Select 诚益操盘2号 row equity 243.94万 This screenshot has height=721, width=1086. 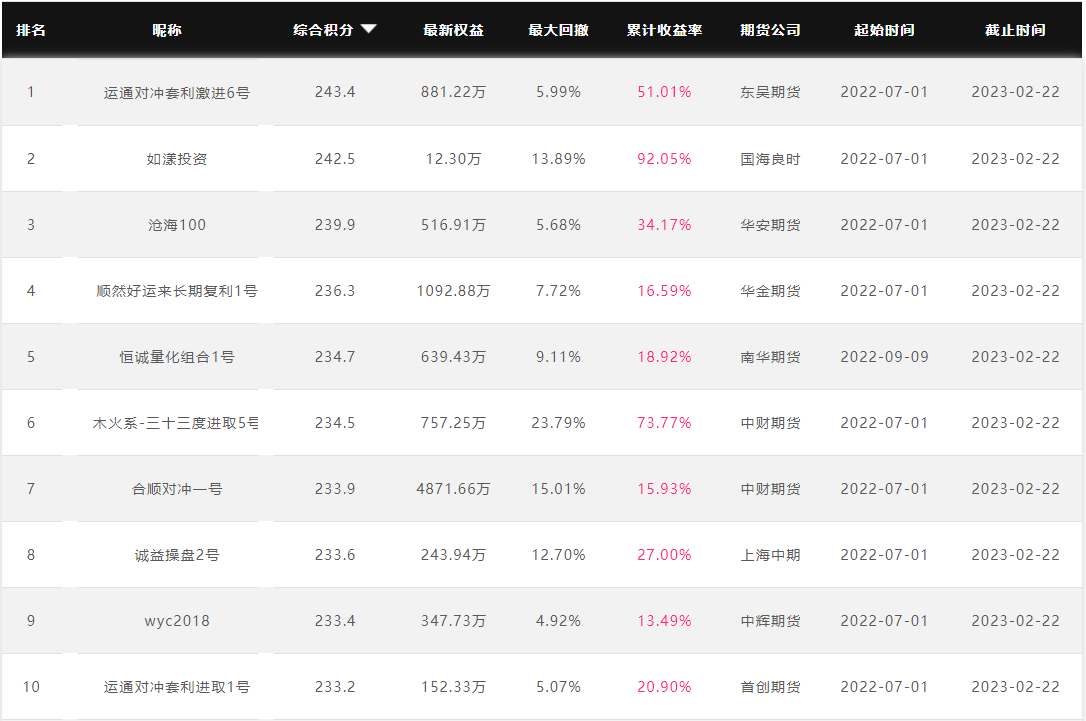(454, 555)
